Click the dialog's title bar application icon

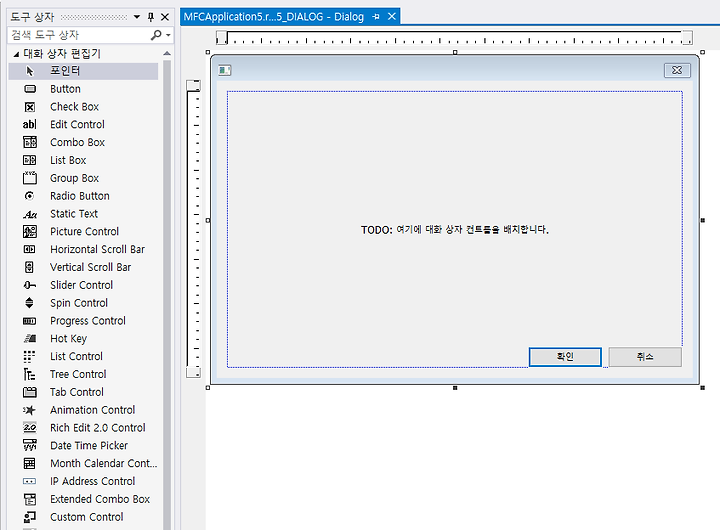point(225,70)
